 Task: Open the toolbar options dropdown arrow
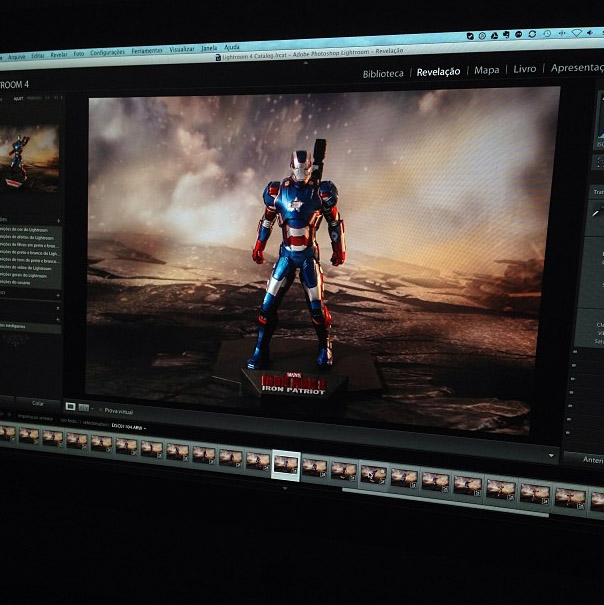click(551, 456)
